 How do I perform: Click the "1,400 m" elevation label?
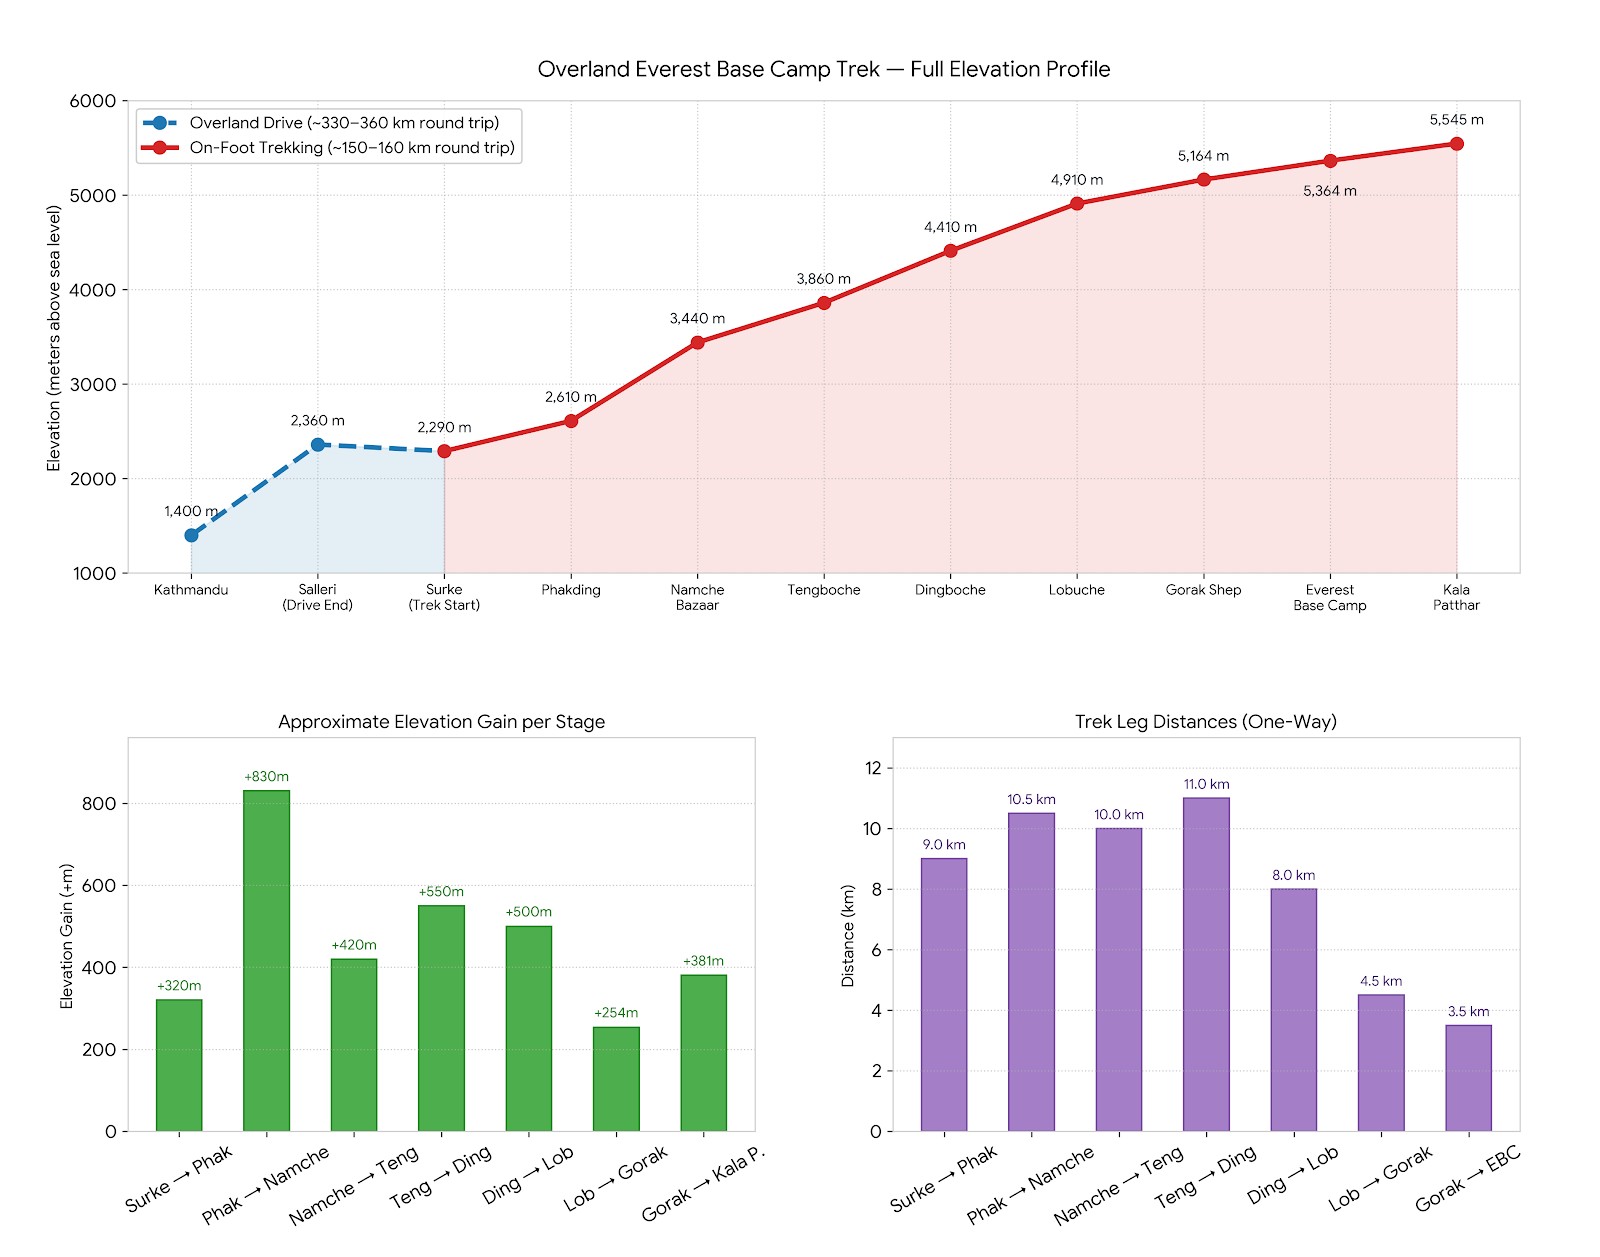(x=191, y=511)
